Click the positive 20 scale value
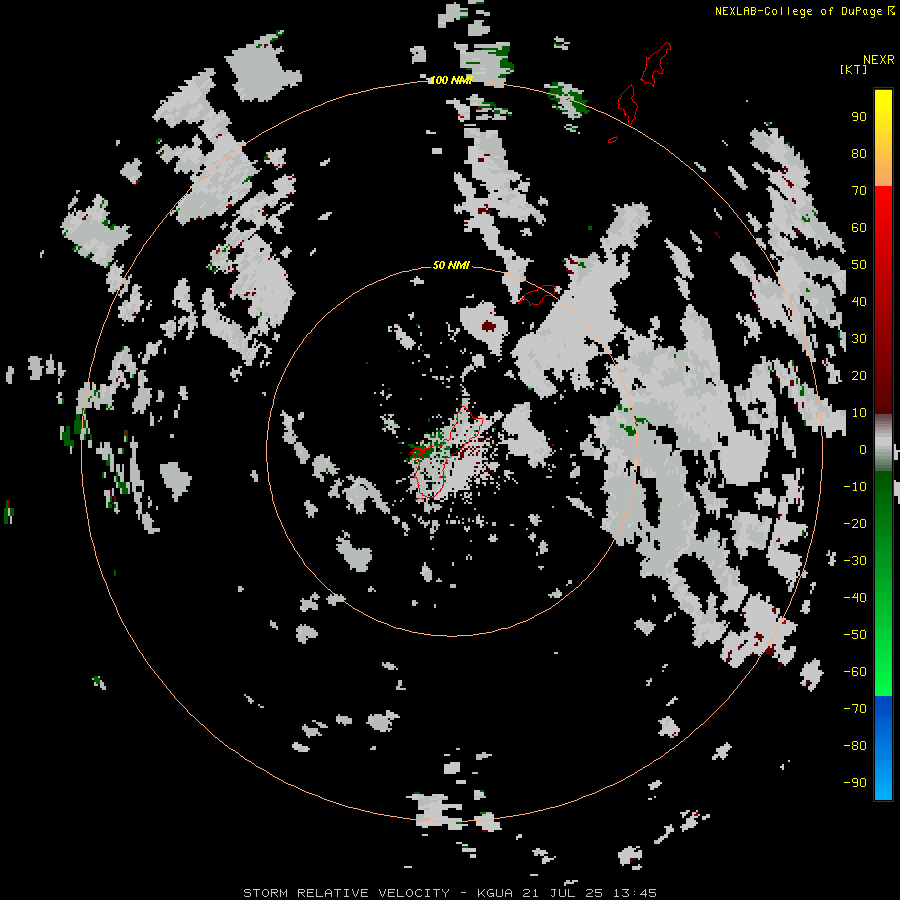The width and height of the screenshot is (900, 900). coord(859,375)
